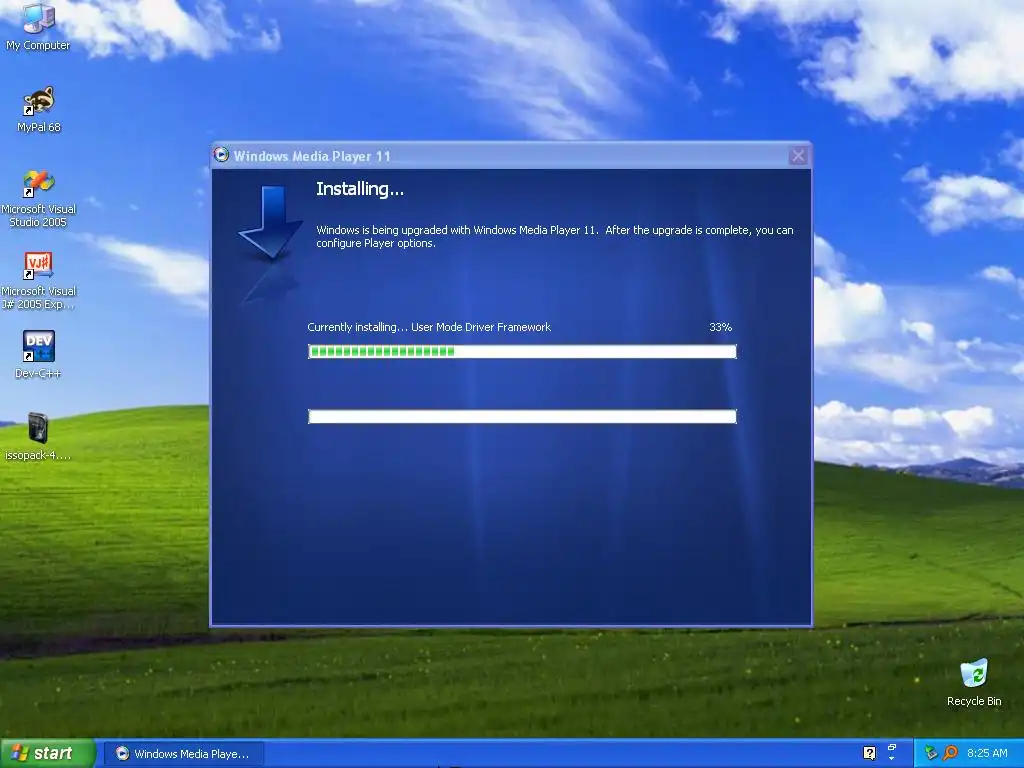Close the Windows Media Player 11 installer
Screen dimensions: 1024x768
[798, 155]
